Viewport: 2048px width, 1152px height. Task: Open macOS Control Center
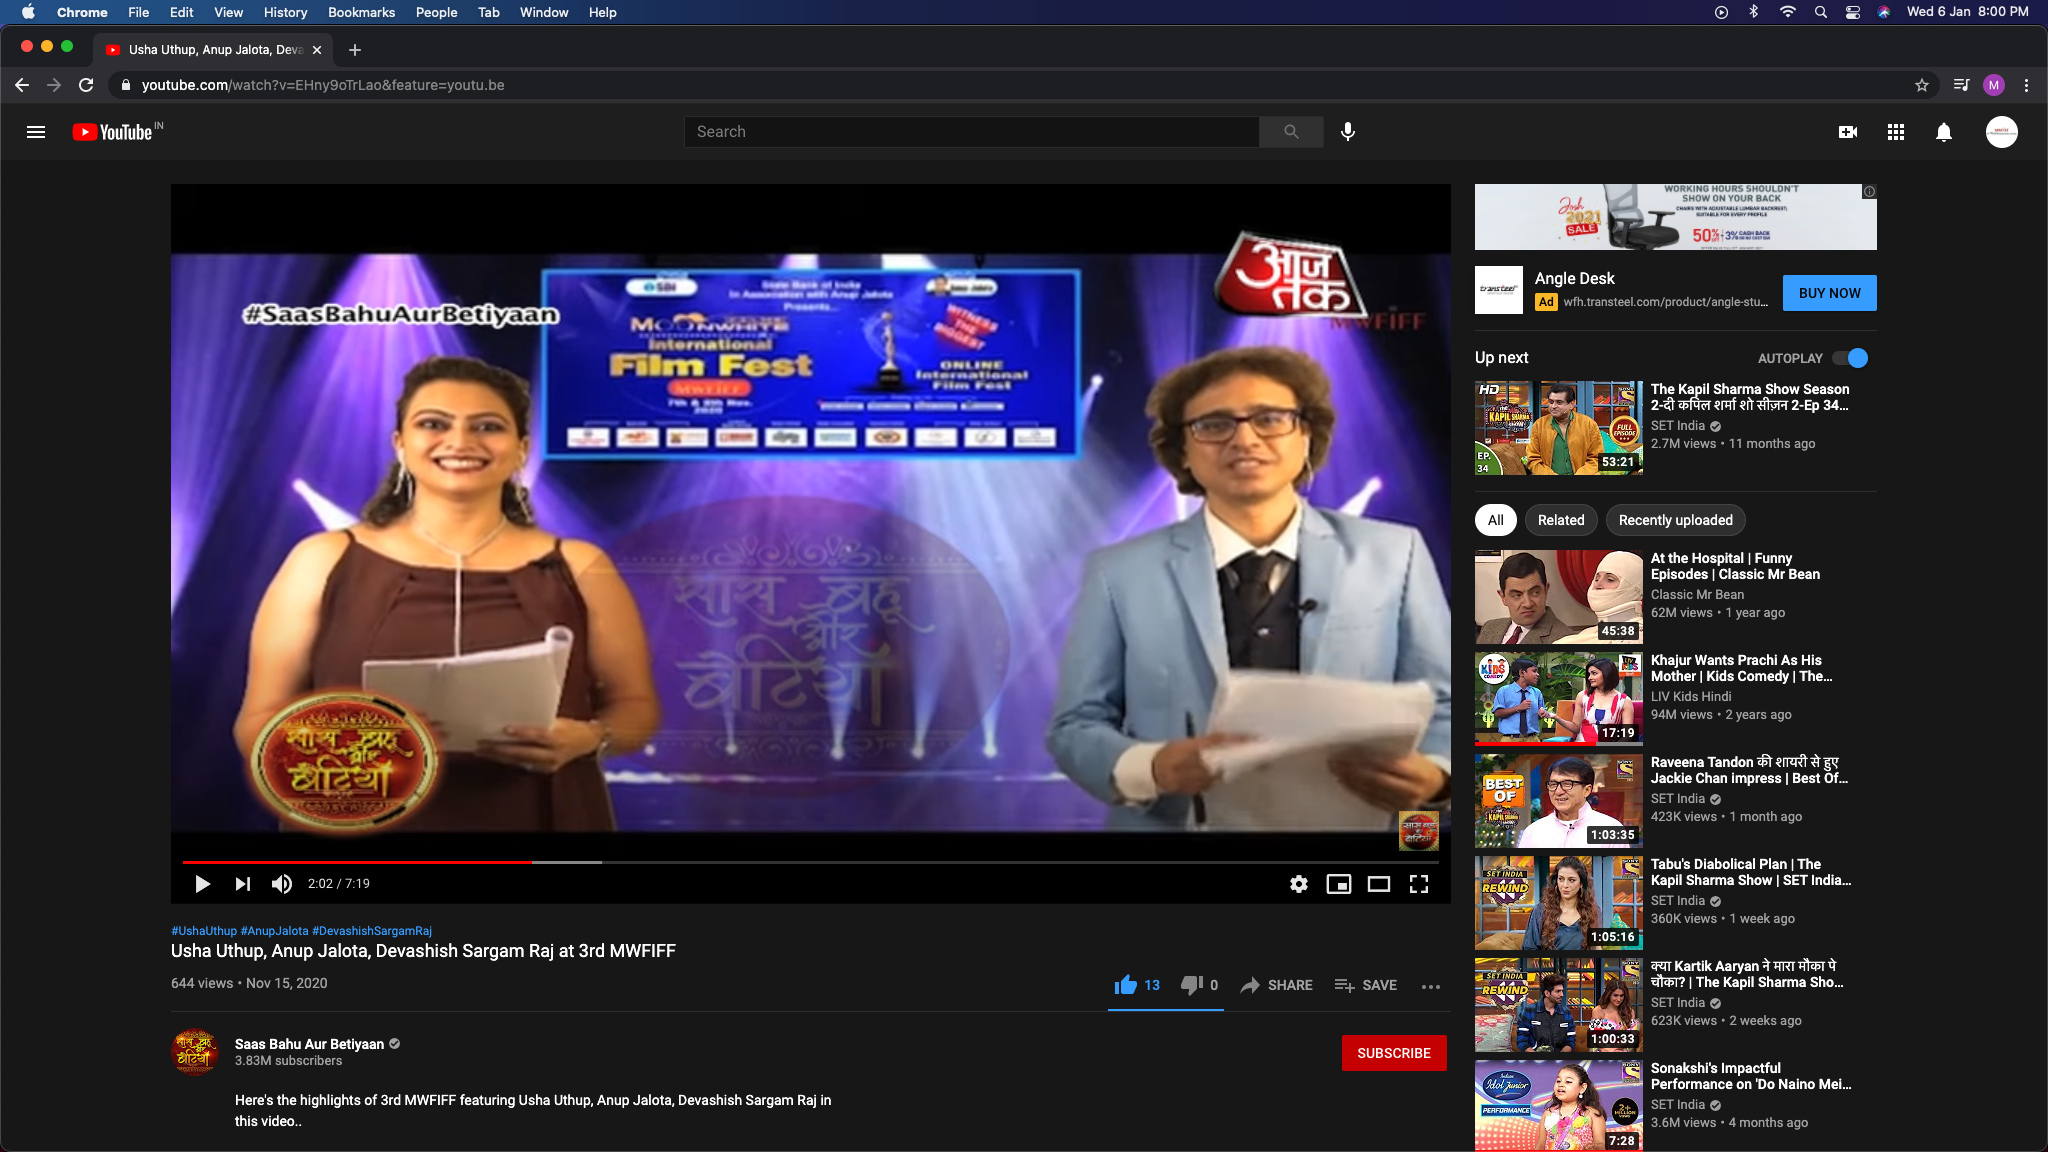[1853, 12]
